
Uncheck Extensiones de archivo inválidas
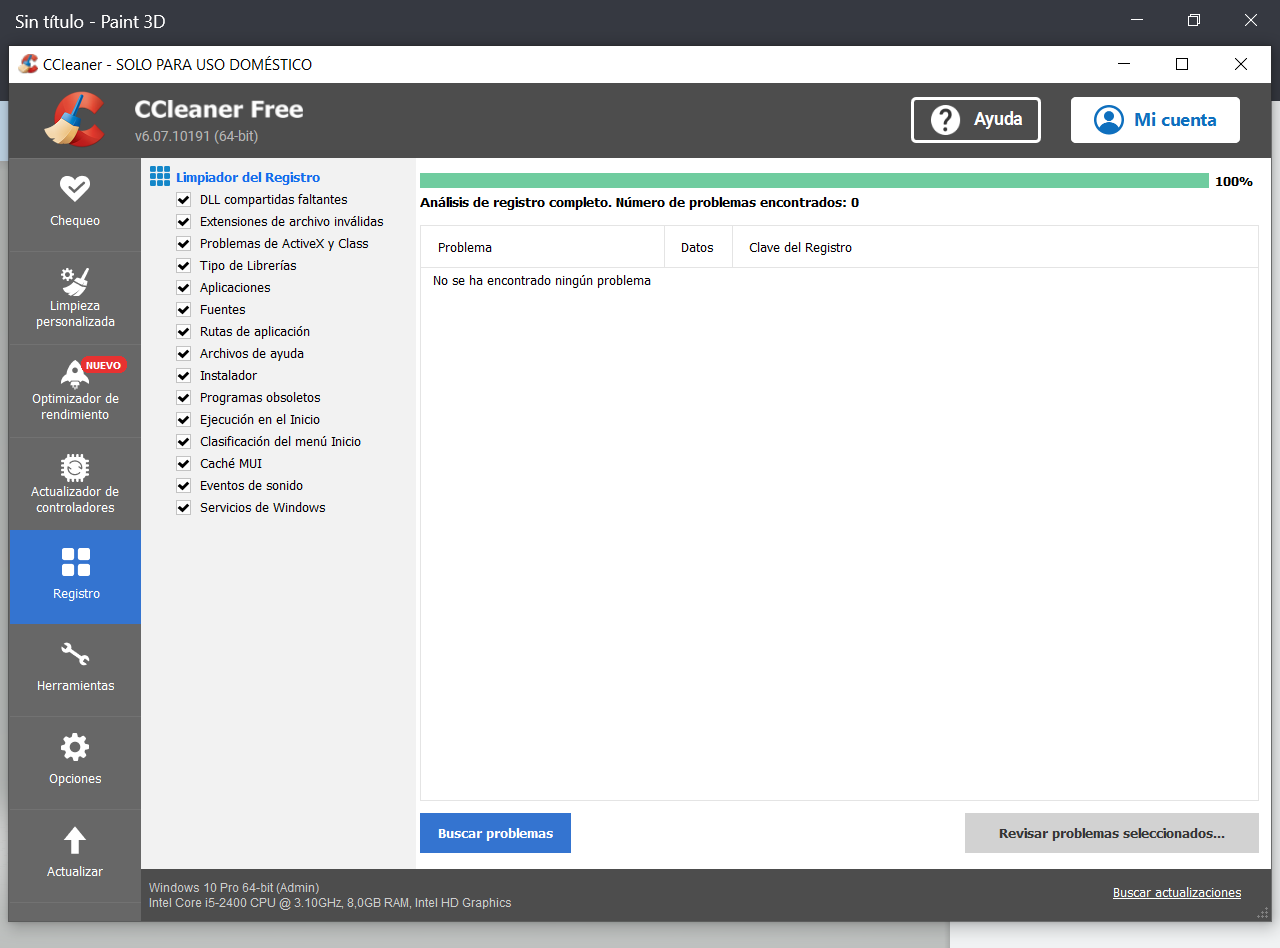click(x=183, y=222)
